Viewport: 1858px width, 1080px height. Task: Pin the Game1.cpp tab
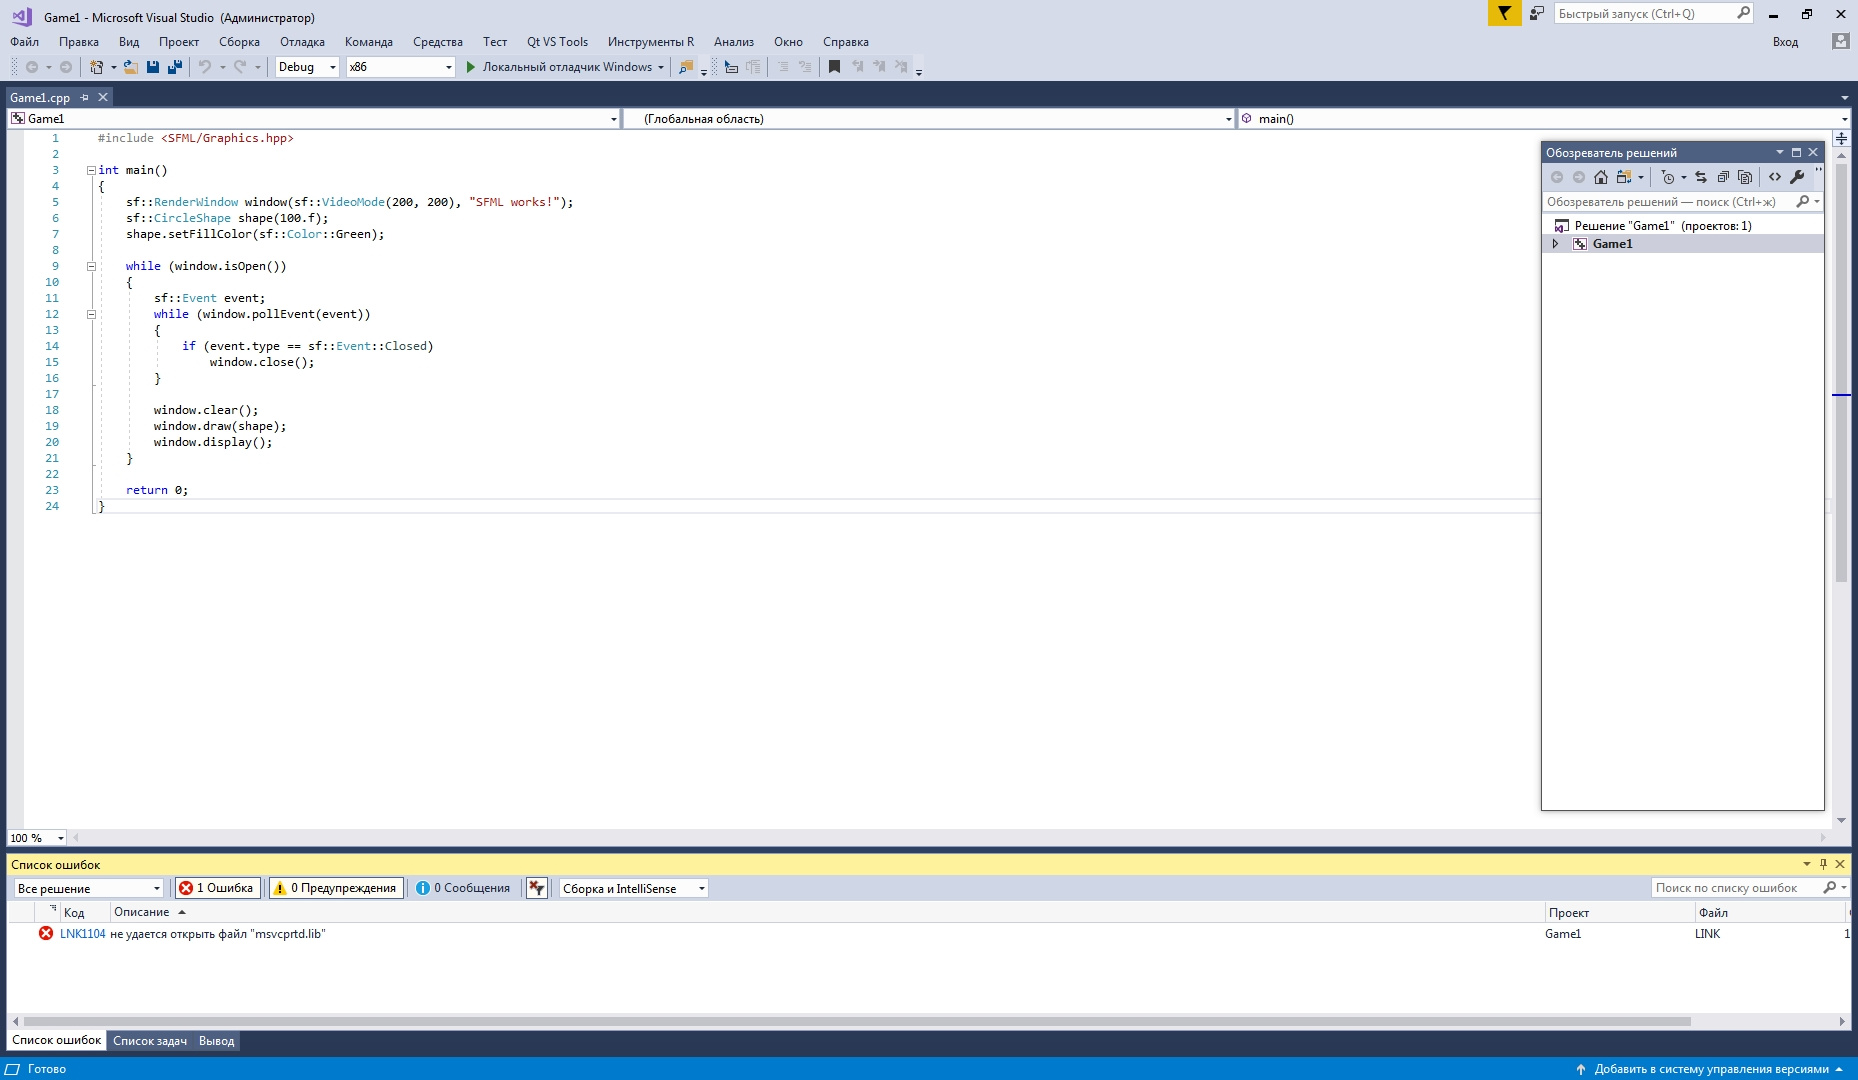coord(85,97)
